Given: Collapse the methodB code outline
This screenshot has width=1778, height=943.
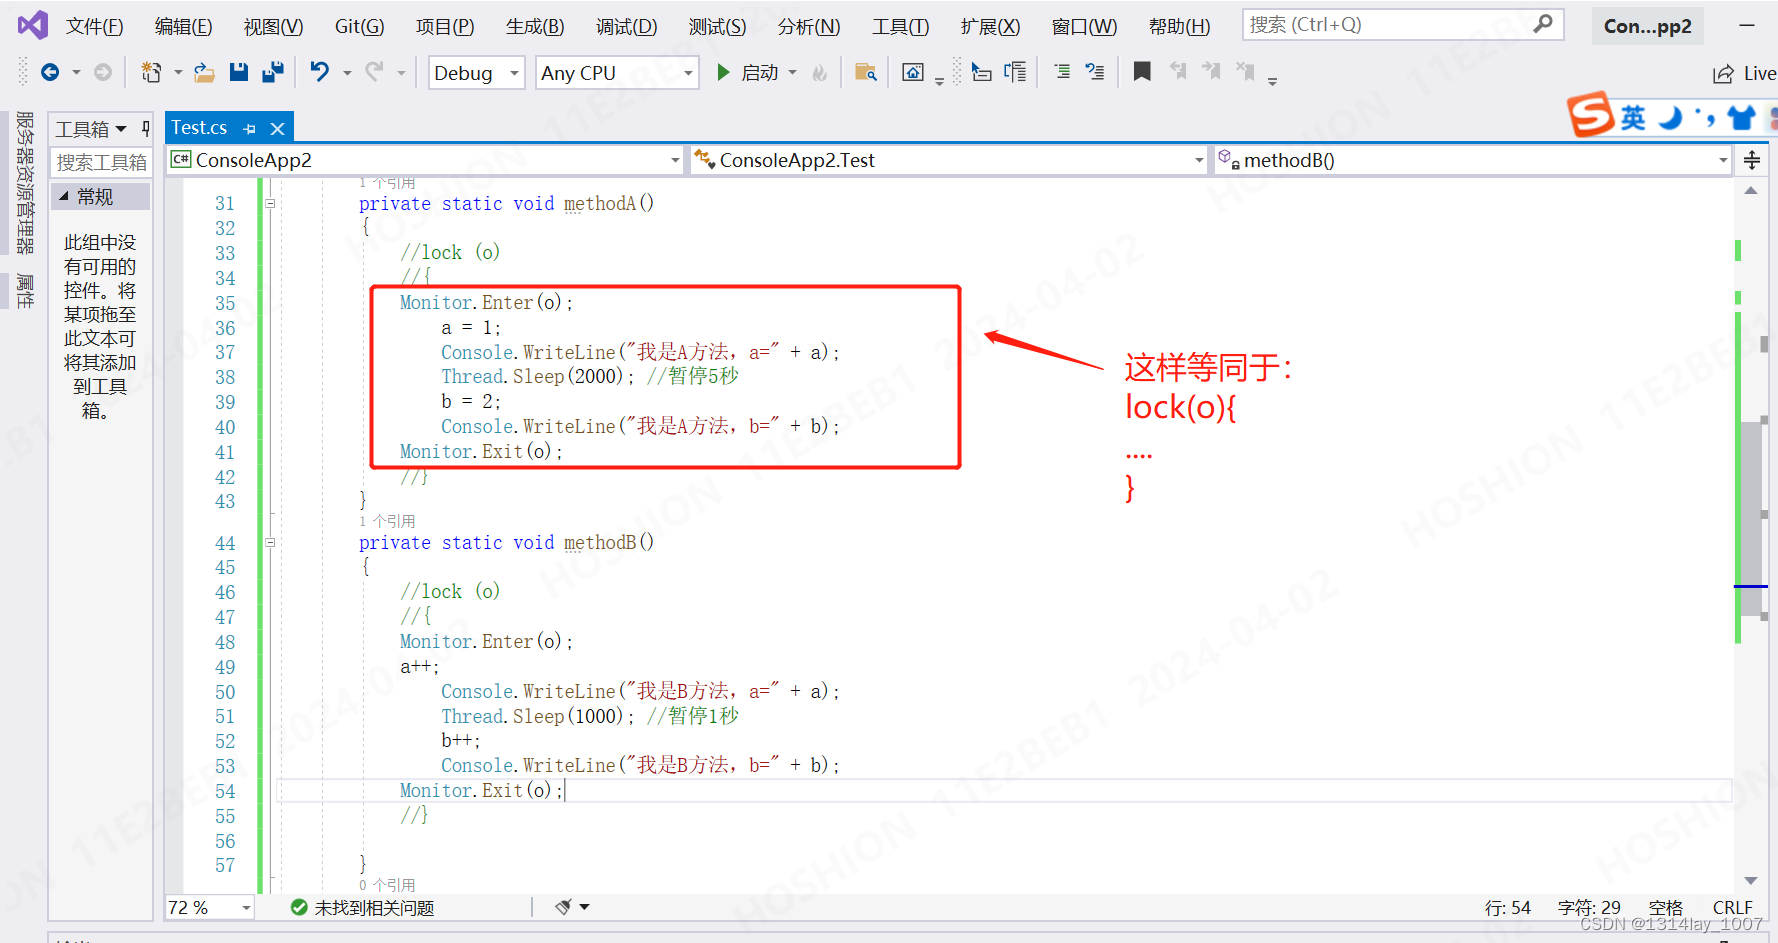Looking at the screenshot, I should click(270, 542).
